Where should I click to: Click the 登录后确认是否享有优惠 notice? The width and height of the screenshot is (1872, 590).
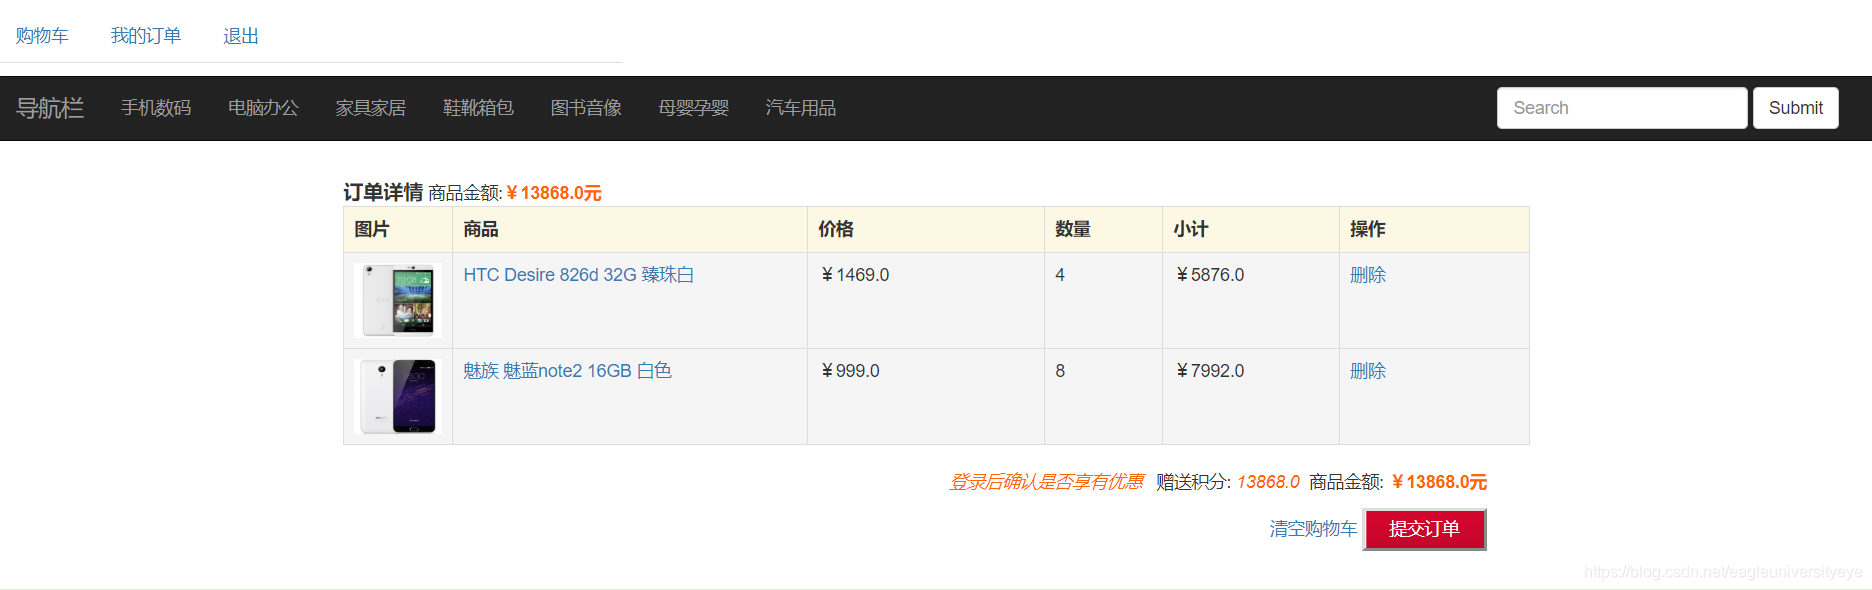1046,482
